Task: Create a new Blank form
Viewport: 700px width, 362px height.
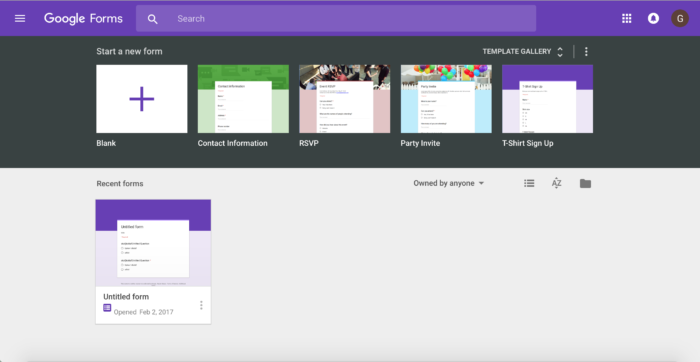Action: (142, 99)
